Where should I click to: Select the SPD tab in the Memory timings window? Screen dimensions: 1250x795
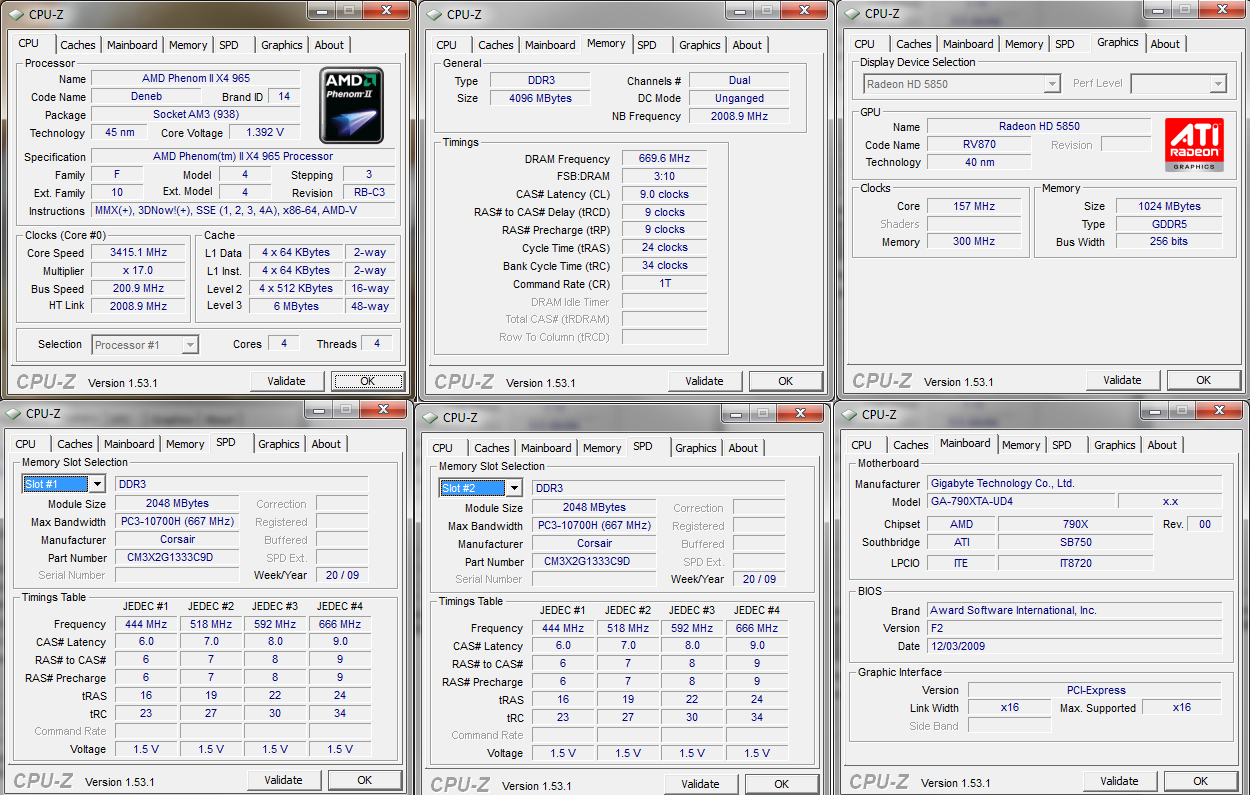click(x=647, y=45)
